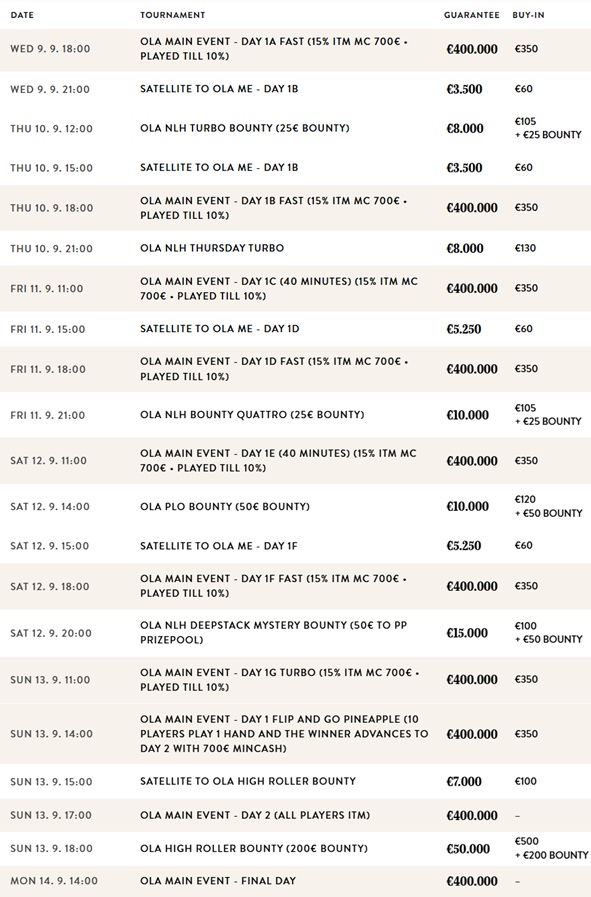Viewport: 591px width, 897px height.
Task: Click the BUY-IN column header
Action: coord(528,15)
